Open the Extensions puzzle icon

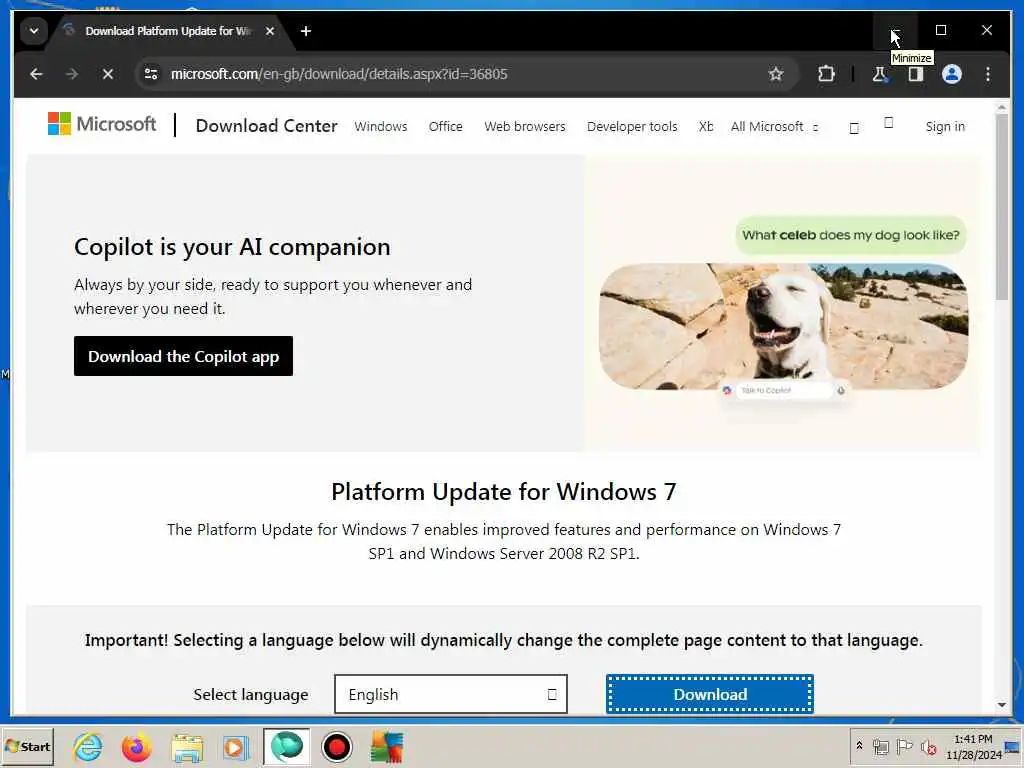[x=826, y=74]
